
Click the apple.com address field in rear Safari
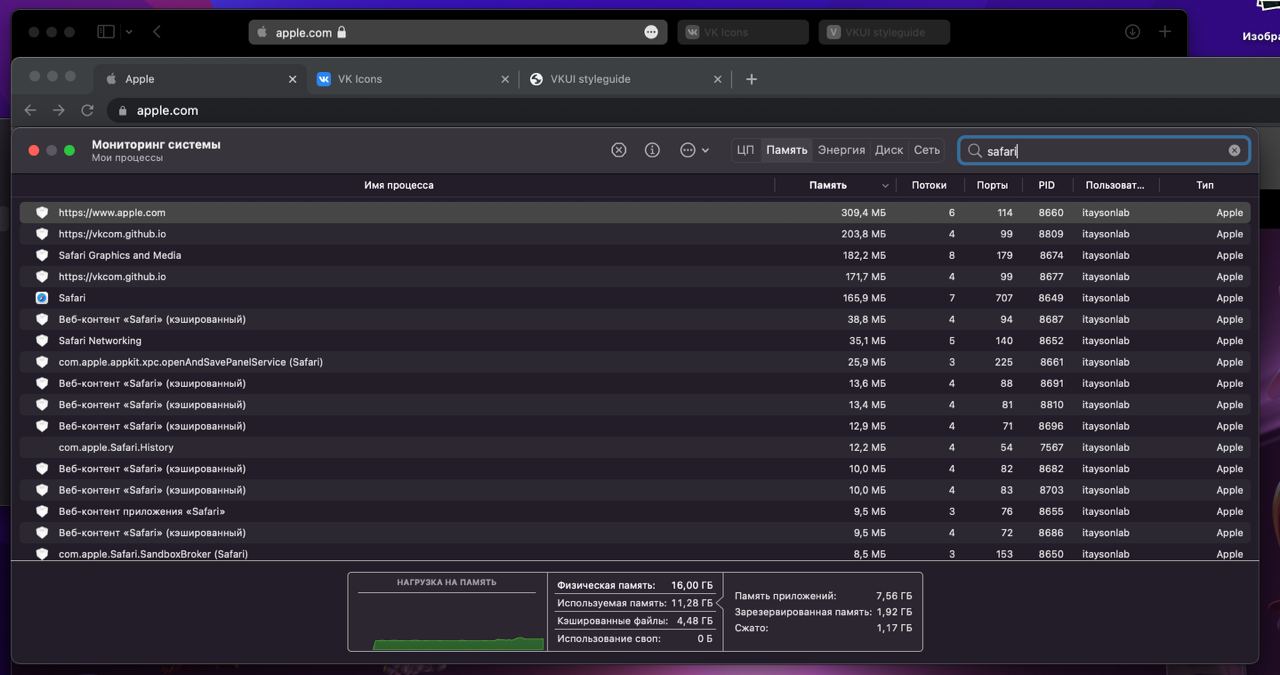458,32
